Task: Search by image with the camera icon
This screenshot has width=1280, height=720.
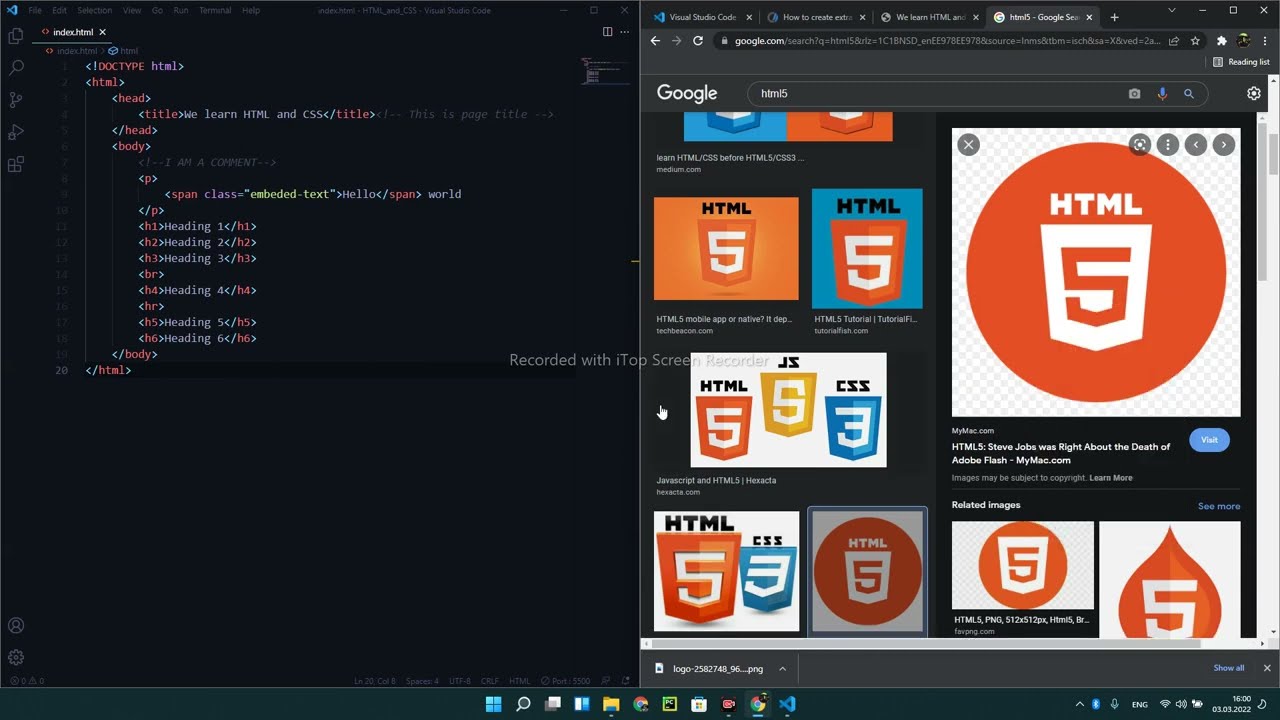Action: click(1134, 93)
